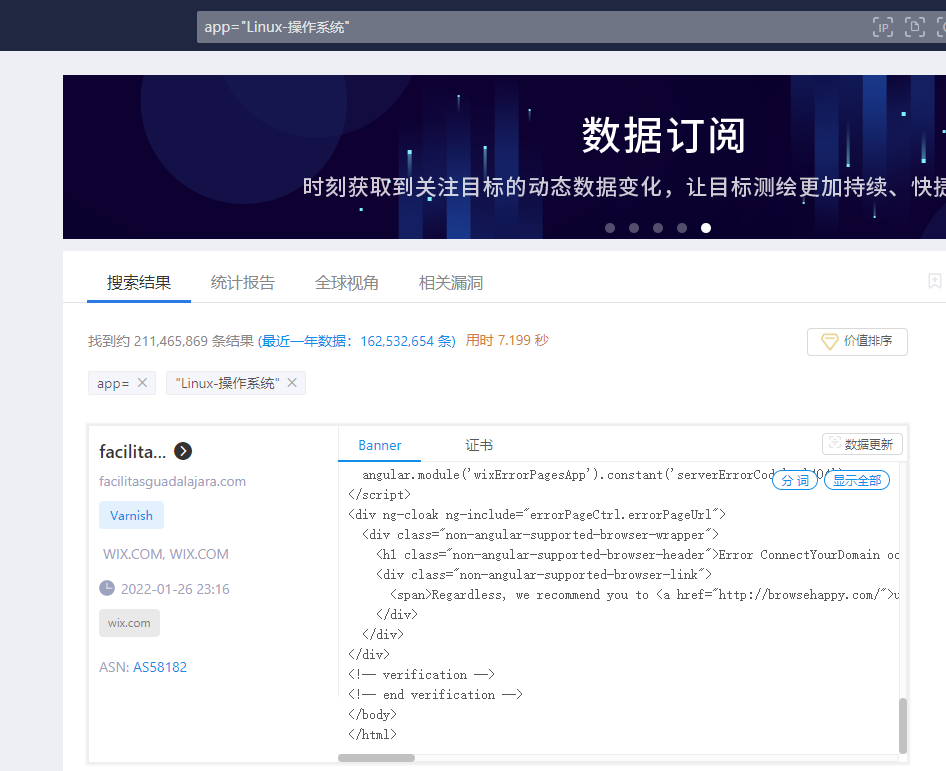This screenshot has width=946, height=771.
Task: Click the 分词 pill button
Action: [795, 480]
